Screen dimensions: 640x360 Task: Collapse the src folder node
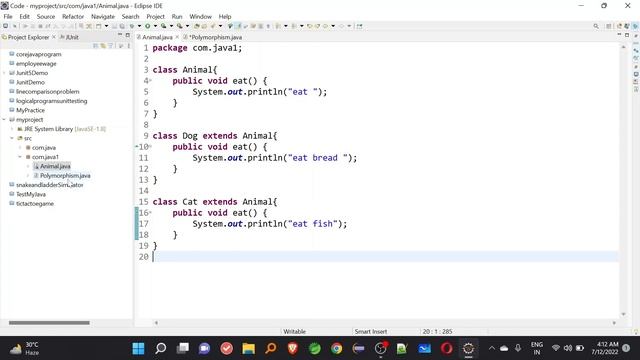pos(12,138)
